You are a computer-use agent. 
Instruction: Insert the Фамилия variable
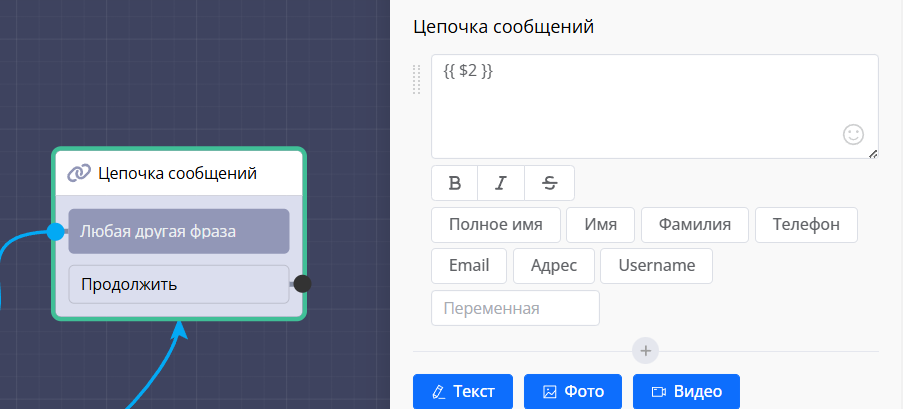694,225
